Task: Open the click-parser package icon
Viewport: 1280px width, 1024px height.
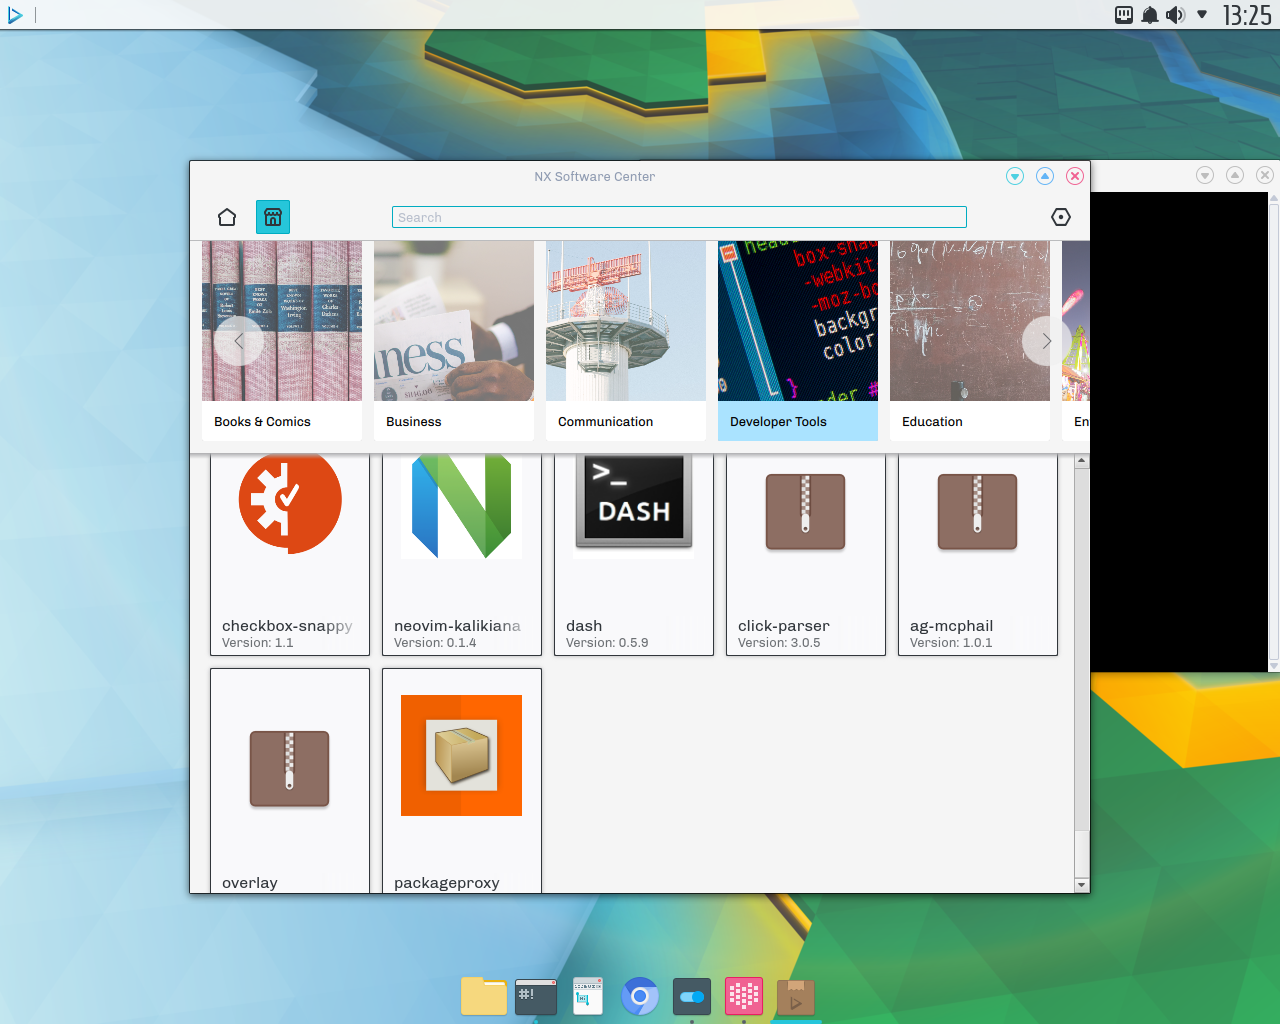Action: [806, 511]
